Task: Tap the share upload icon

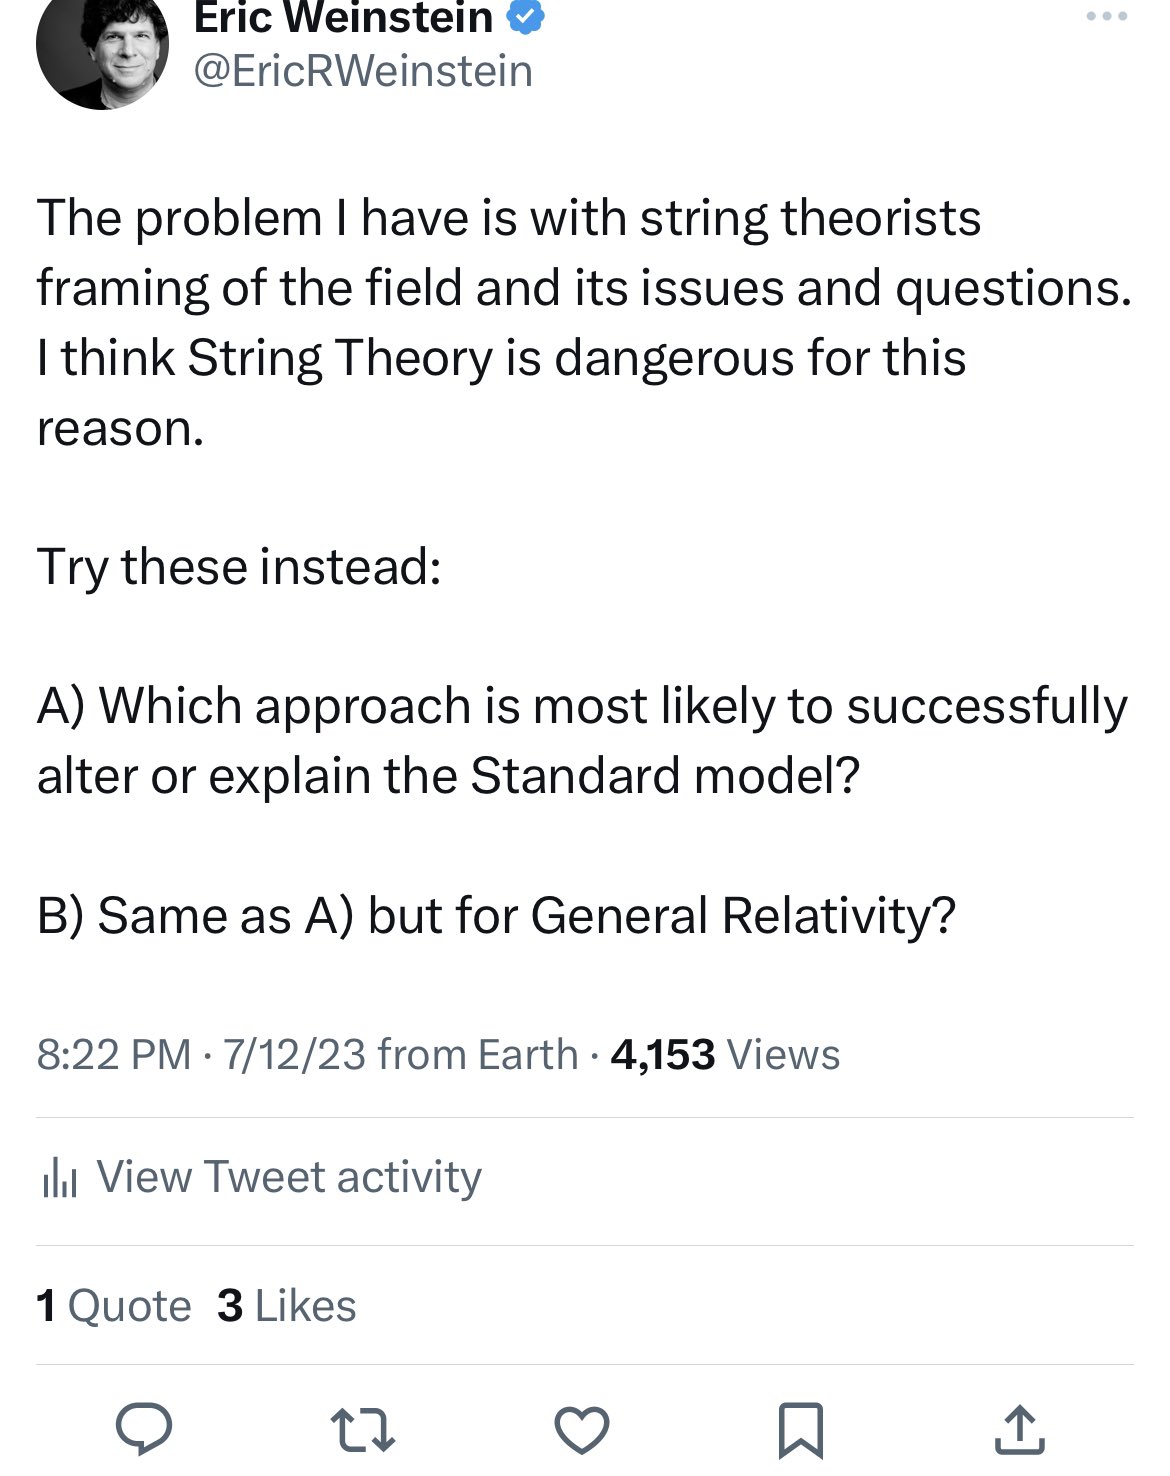Action: pos(1020,1428)
